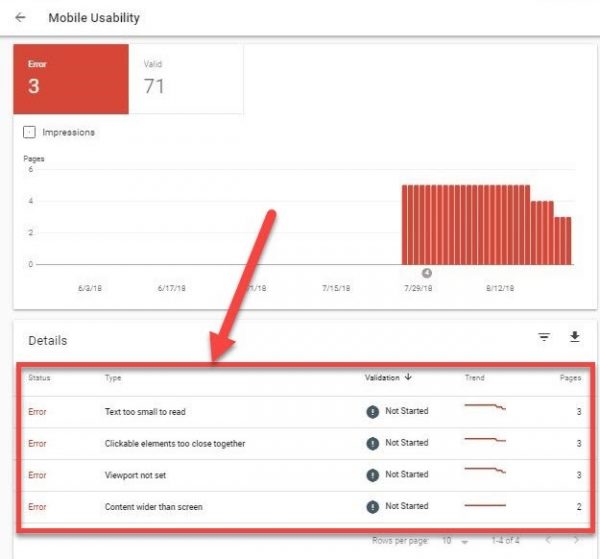Click trend sparkline for Content wider than screen
This screenshot has width=600, height=559.
point(485,505)
